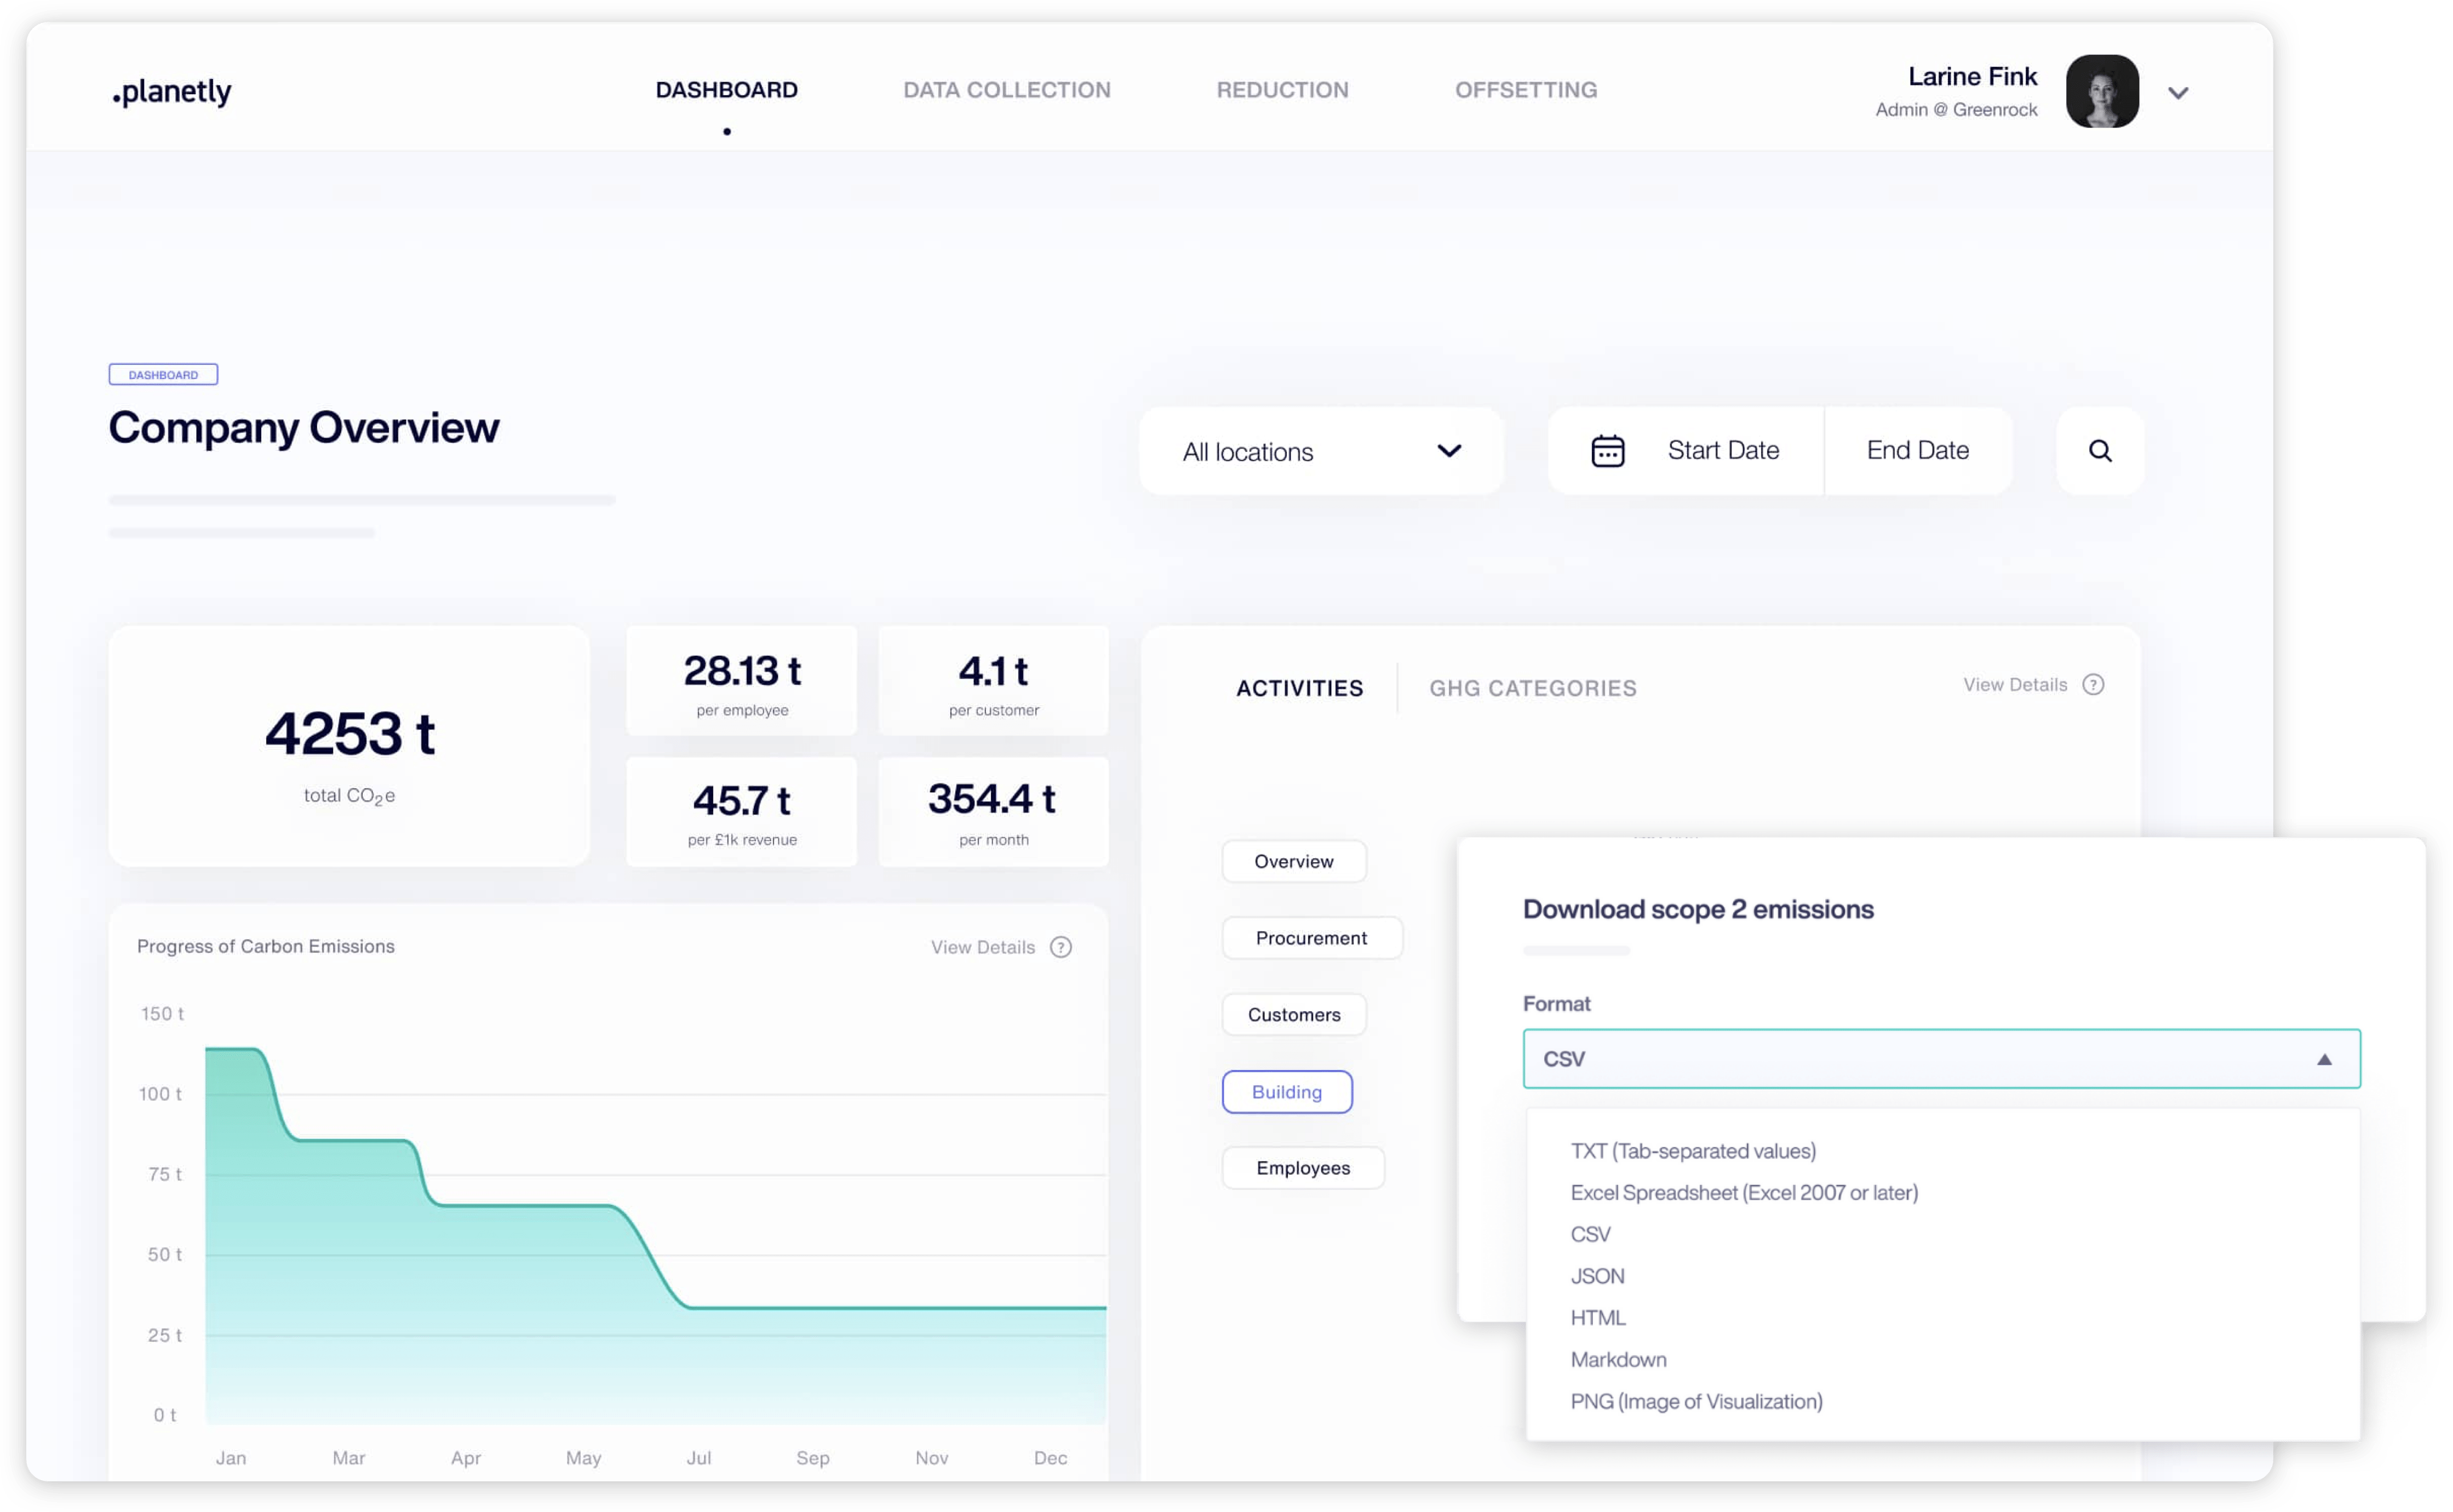
Task: Choose the Employees activity filter
Action: click(1303, 1168)
